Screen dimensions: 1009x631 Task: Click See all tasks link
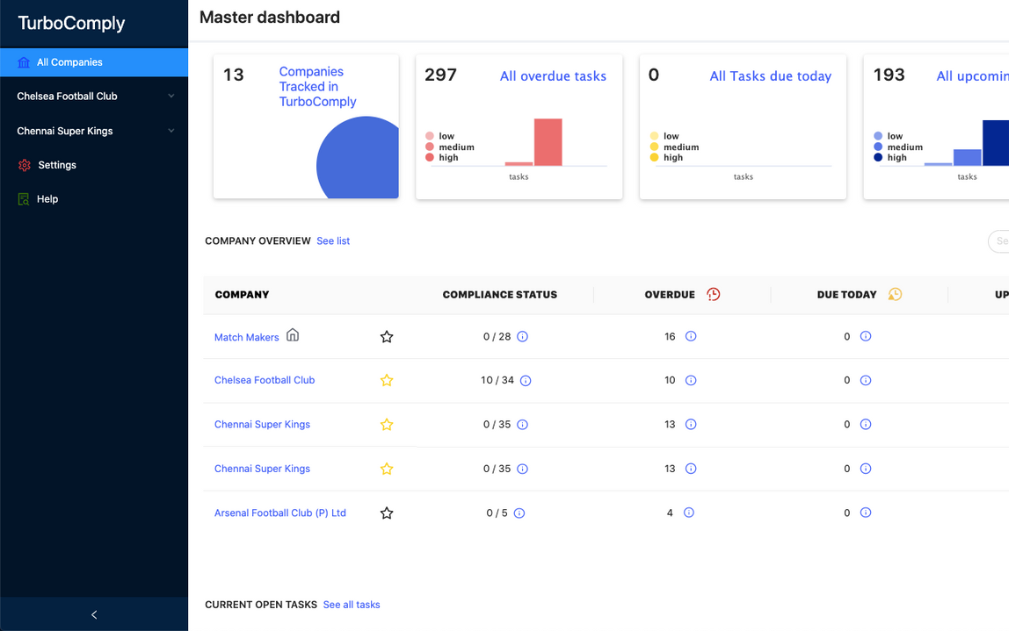coord(352,604)
